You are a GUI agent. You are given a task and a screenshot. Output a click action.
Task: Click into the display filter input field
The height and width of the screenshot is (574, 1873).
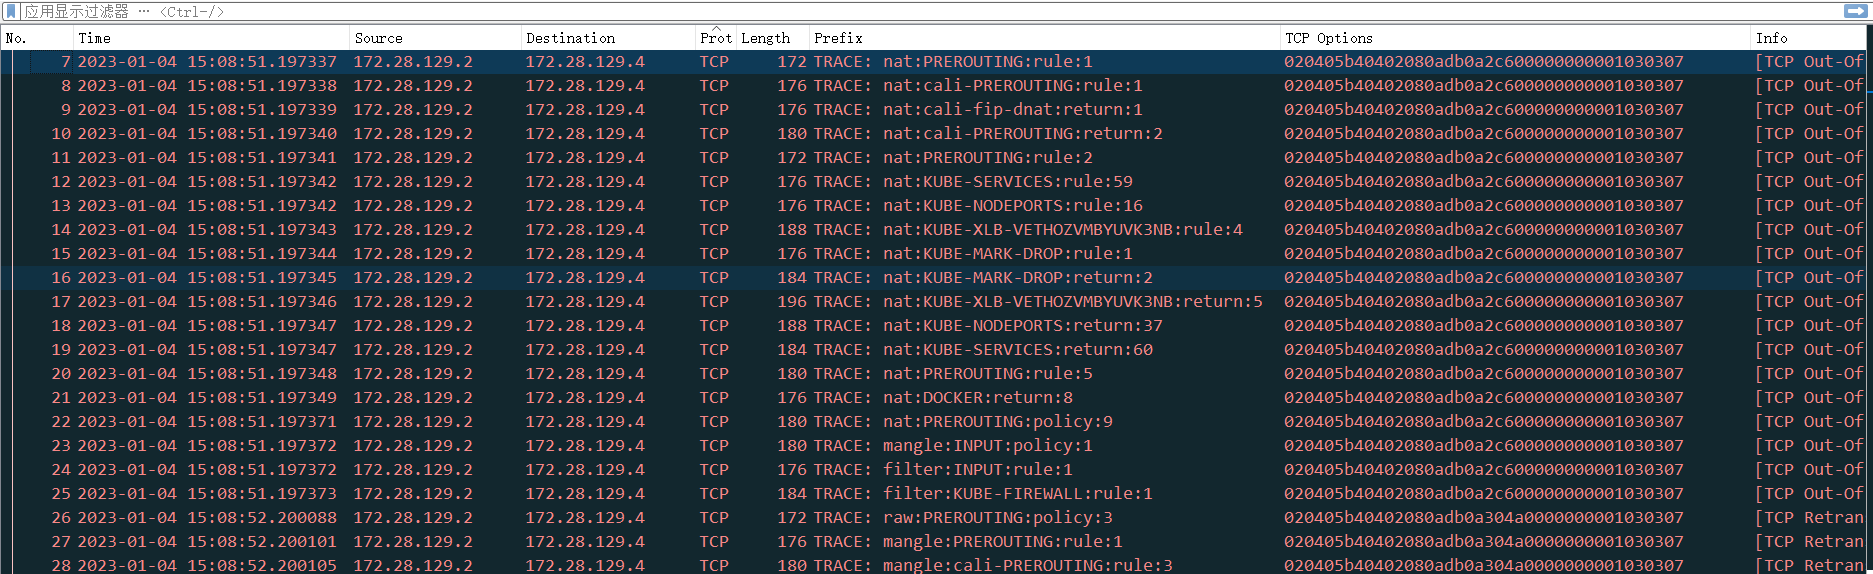coord(900,12)
